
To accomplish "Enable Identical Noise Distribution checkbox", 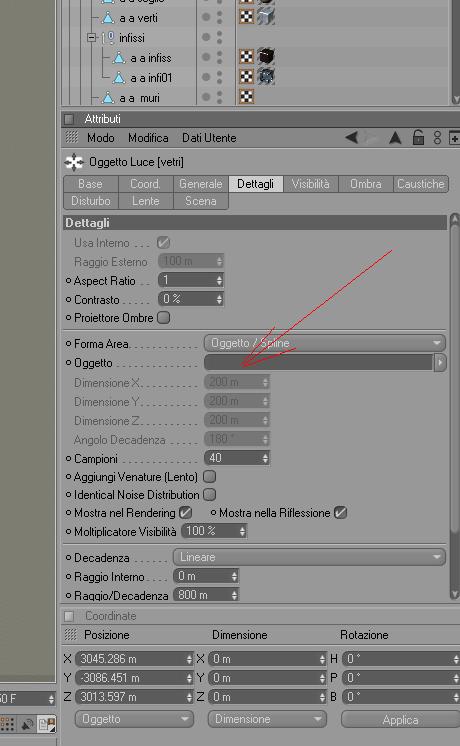I will click(209, 494).
